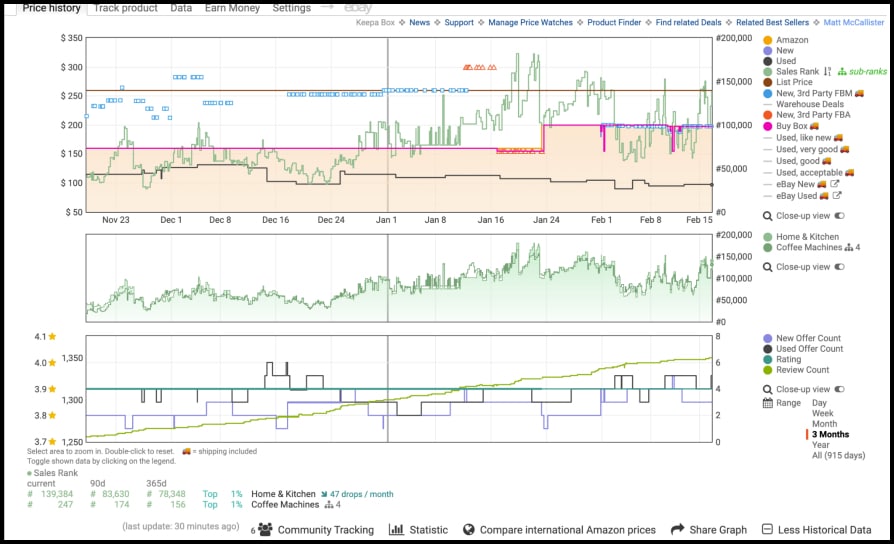
Task: Click the ebay logo in top bar
Action: [358, 8]
